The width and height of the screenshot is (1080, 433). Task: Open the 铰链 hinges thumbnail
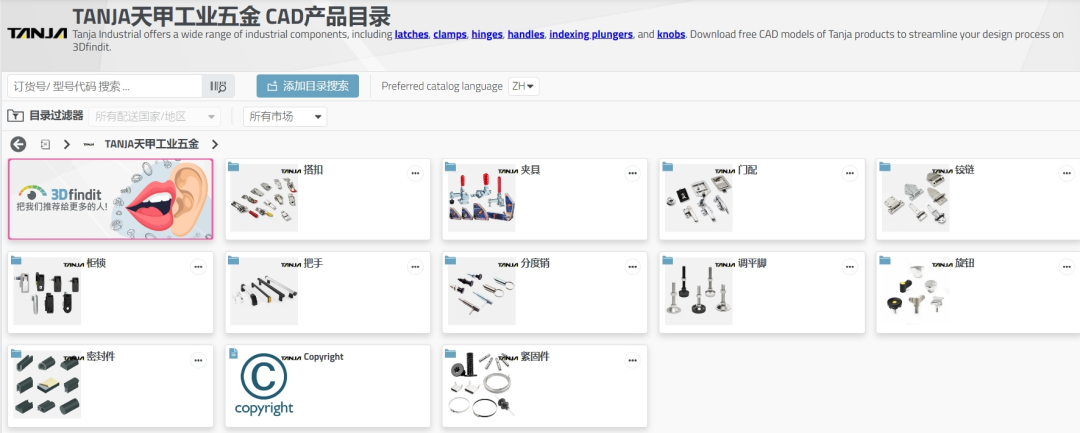coord(915,198)
